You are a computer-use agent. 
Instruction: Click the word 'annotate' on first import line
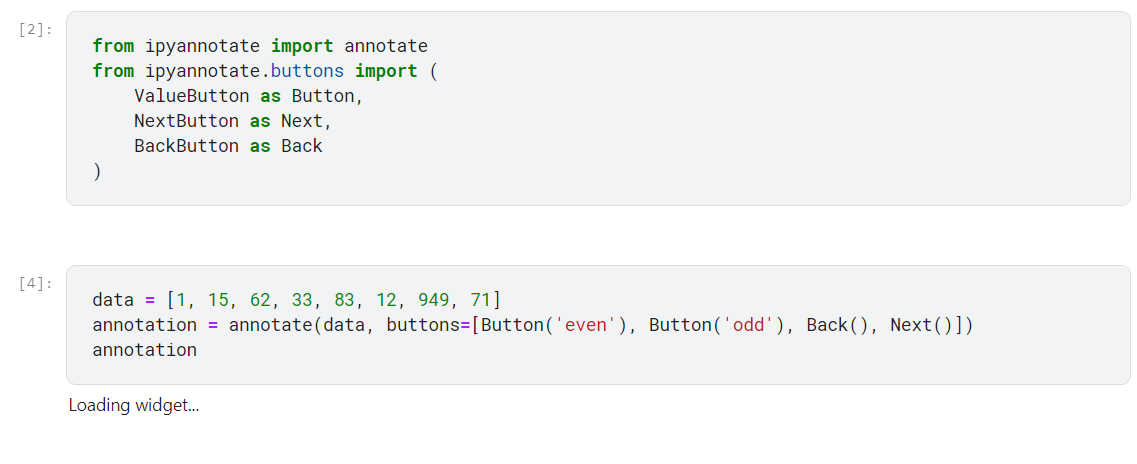386,46
